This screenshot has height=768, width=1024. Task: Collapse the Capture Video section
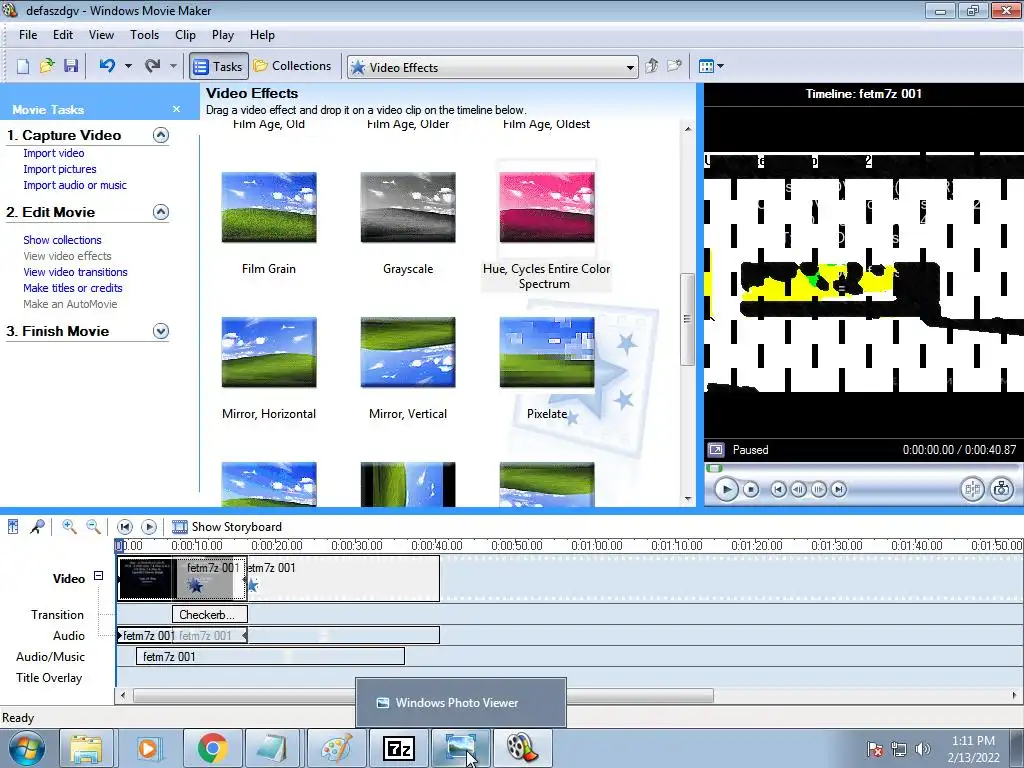(161, 135)
